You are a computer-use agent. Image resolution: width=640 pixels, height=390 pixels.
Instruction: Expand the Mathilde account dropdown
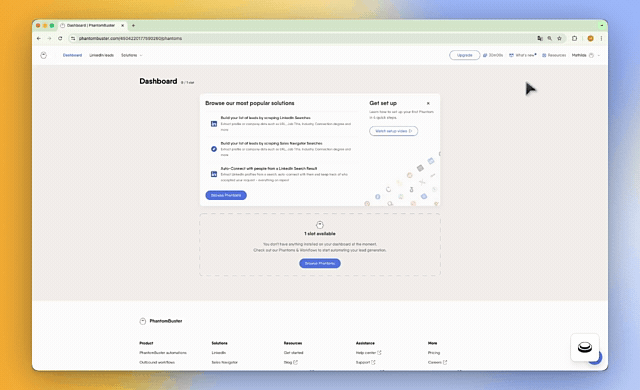(x=586, y=55)
